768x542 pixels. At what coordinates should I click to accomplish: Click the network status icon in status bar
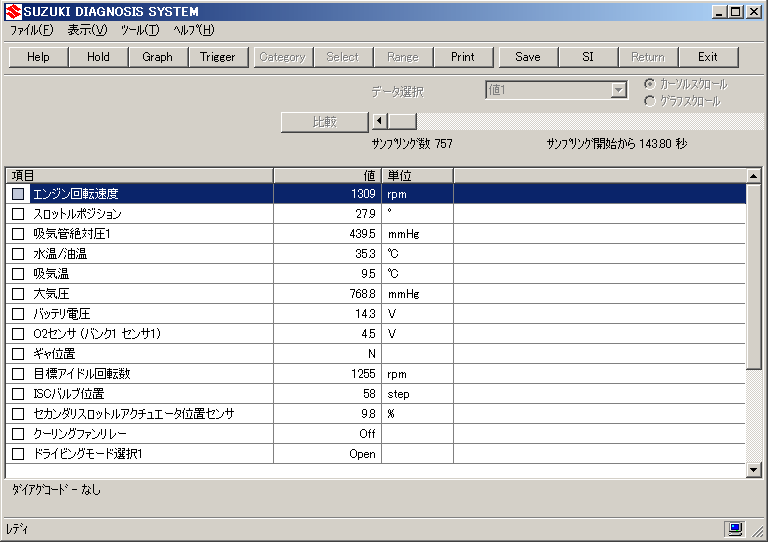coord(735,528)
